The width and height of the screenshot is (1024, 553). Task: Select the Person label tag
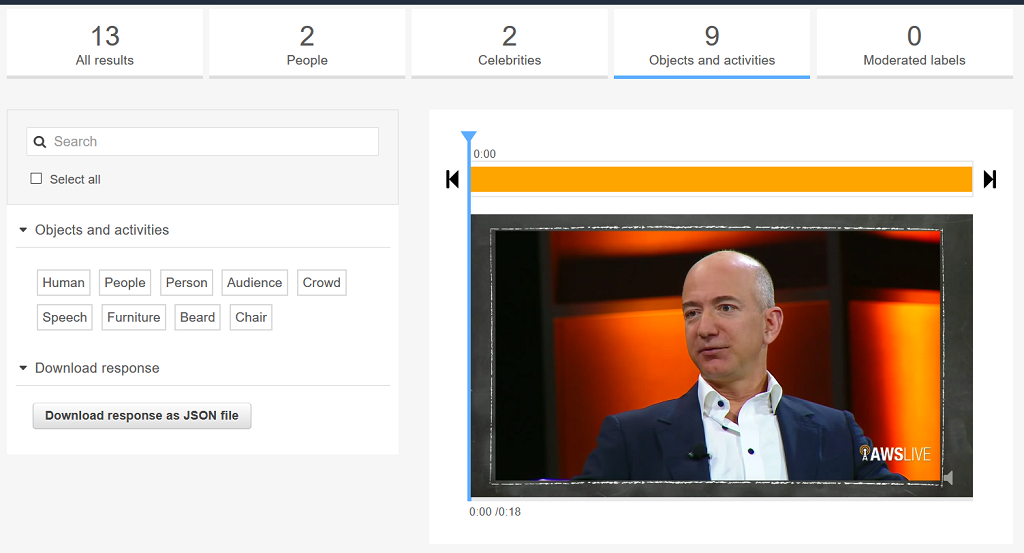point(186,283)
